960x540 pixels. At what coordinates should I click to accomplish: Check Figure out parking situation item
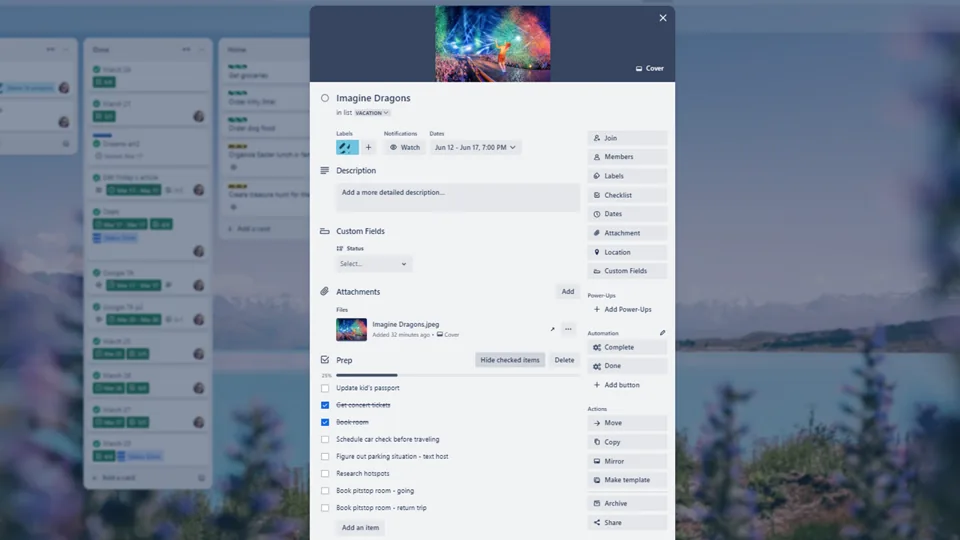point(325,457)
